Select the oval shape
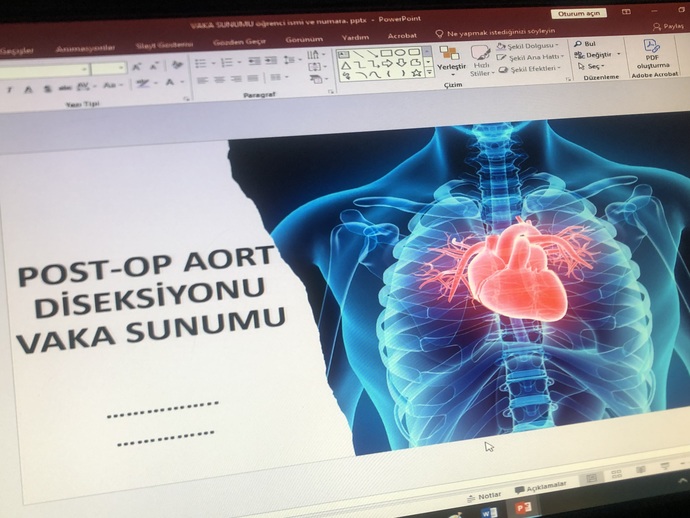690x518 pixels. (400, 53)
